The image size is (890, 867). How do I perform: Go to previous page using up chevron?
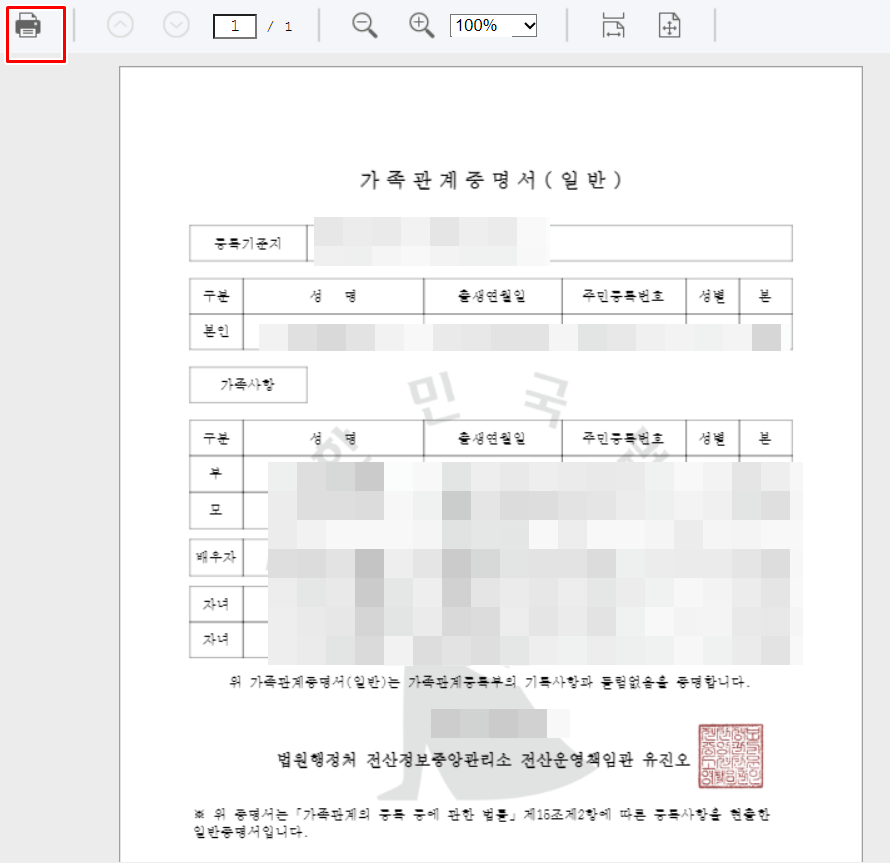pos(120,25)
